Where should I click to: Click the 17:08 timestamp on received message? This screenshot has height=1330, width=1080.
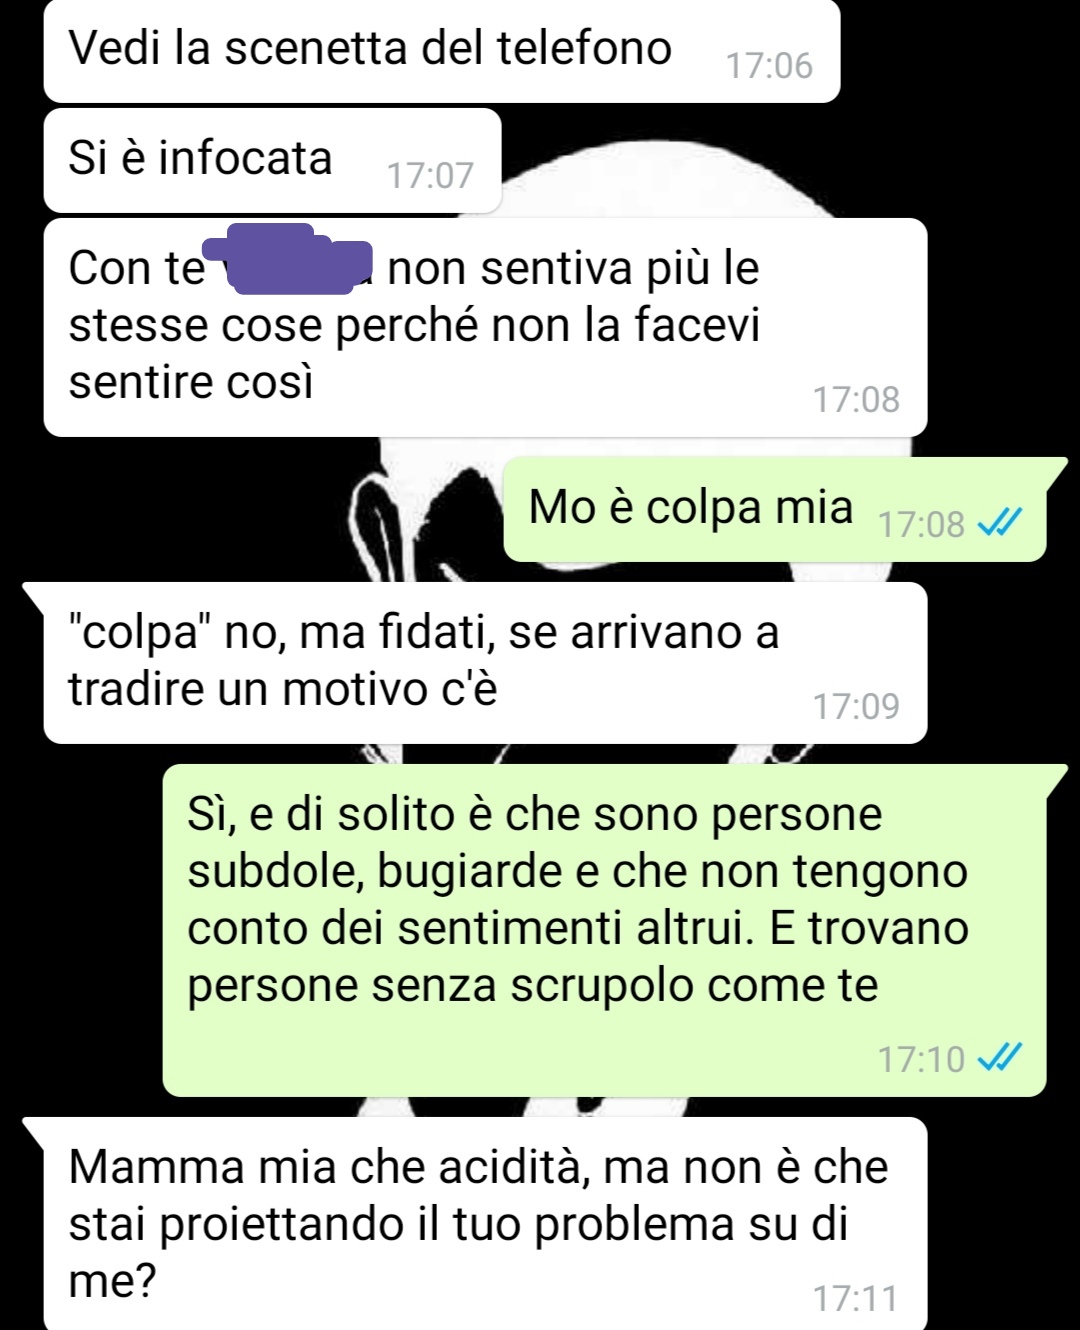(x=856, y=400)
